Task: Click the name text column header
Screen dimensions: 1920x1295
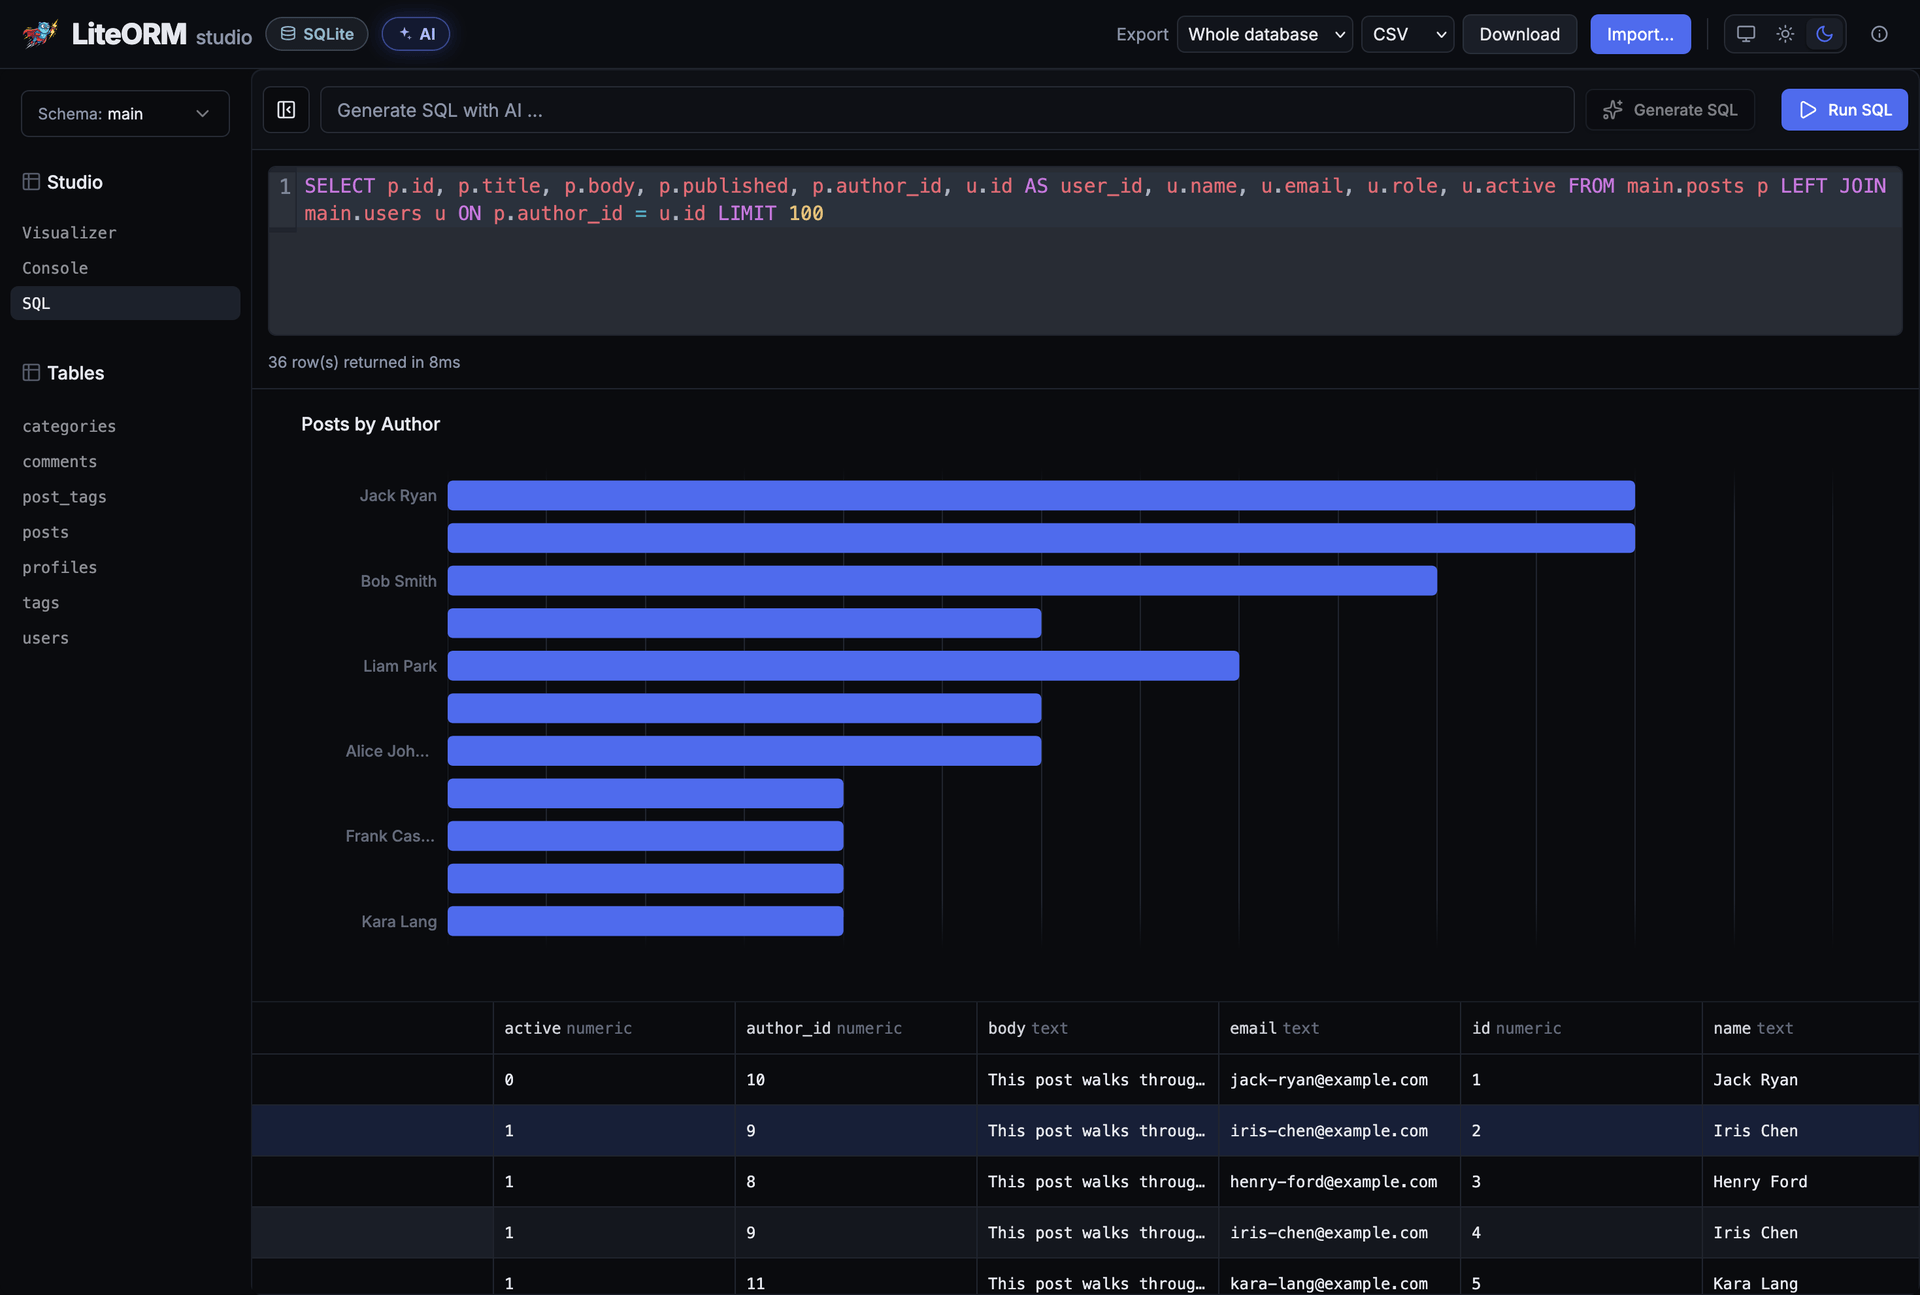Action: tap(1810, 1028)
